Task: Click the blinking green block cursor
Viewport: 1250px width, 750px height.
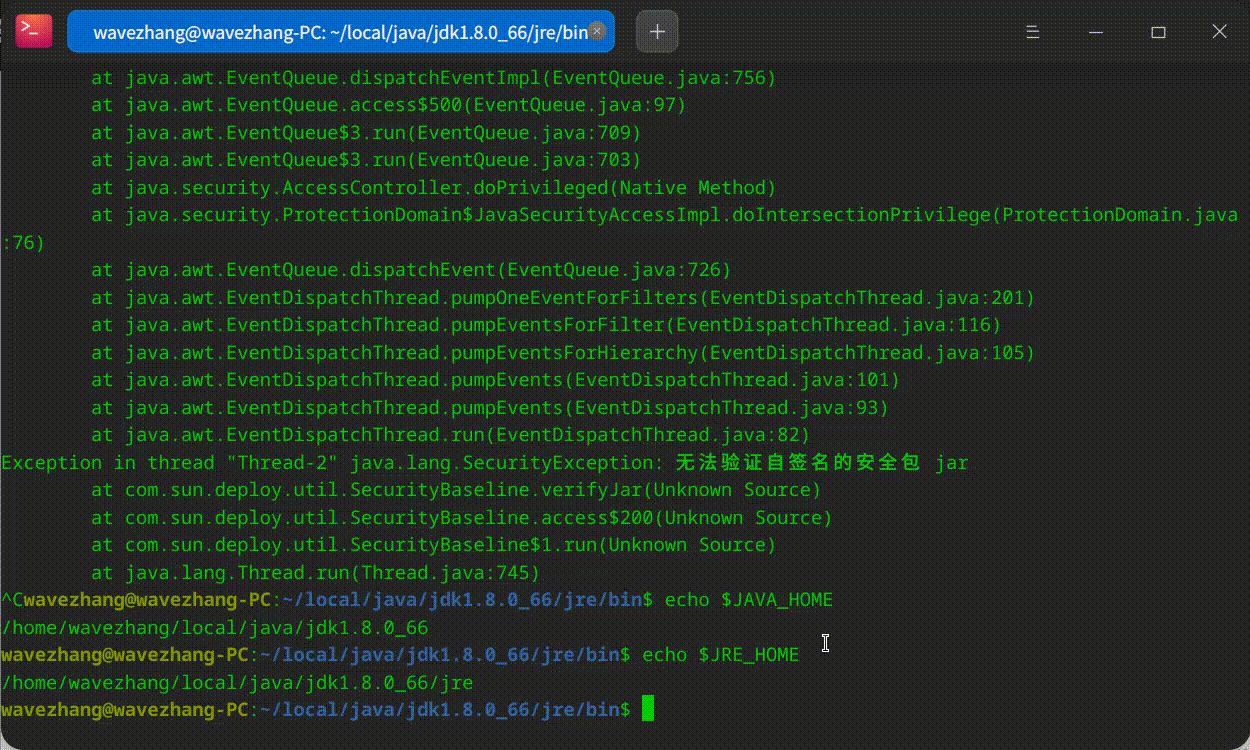Action: (646, 707)
